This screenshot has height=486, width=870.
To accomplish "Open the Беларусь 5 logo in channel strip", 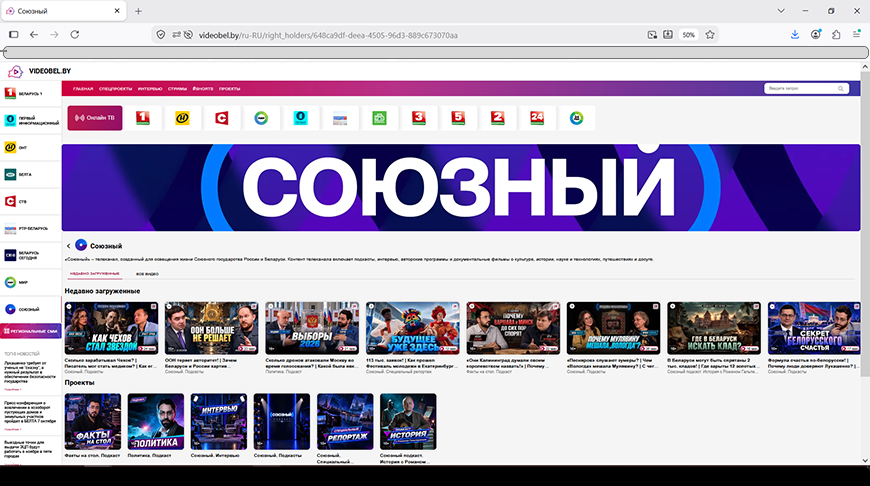I will click(x=458, y=118).
